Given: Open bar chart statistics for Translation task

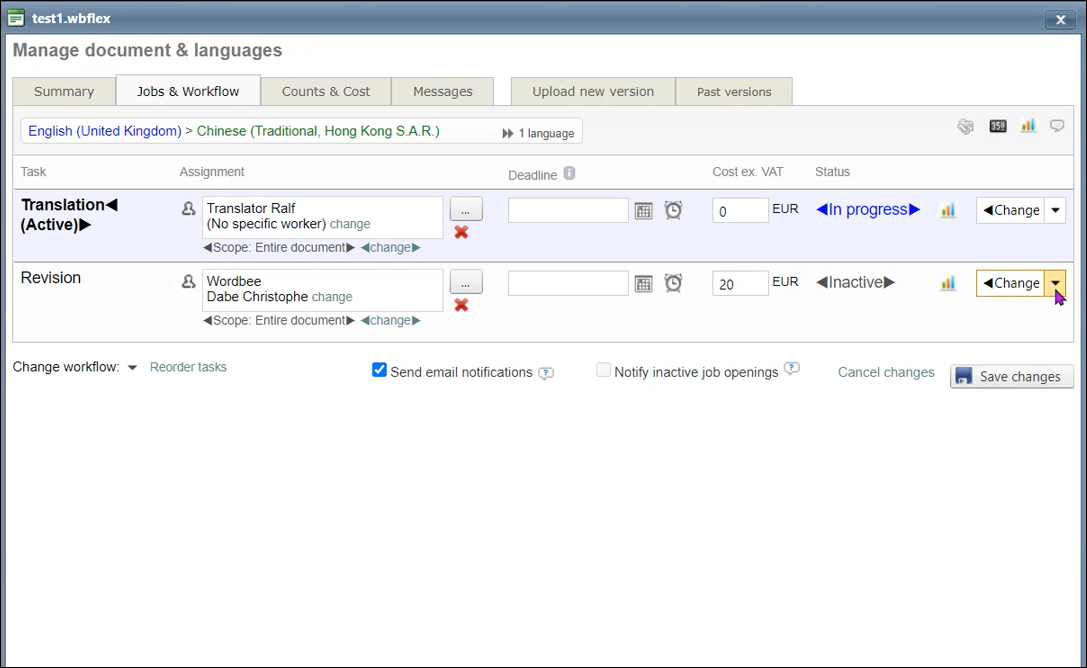Looking at the screenshot, I should pos(948,211).
